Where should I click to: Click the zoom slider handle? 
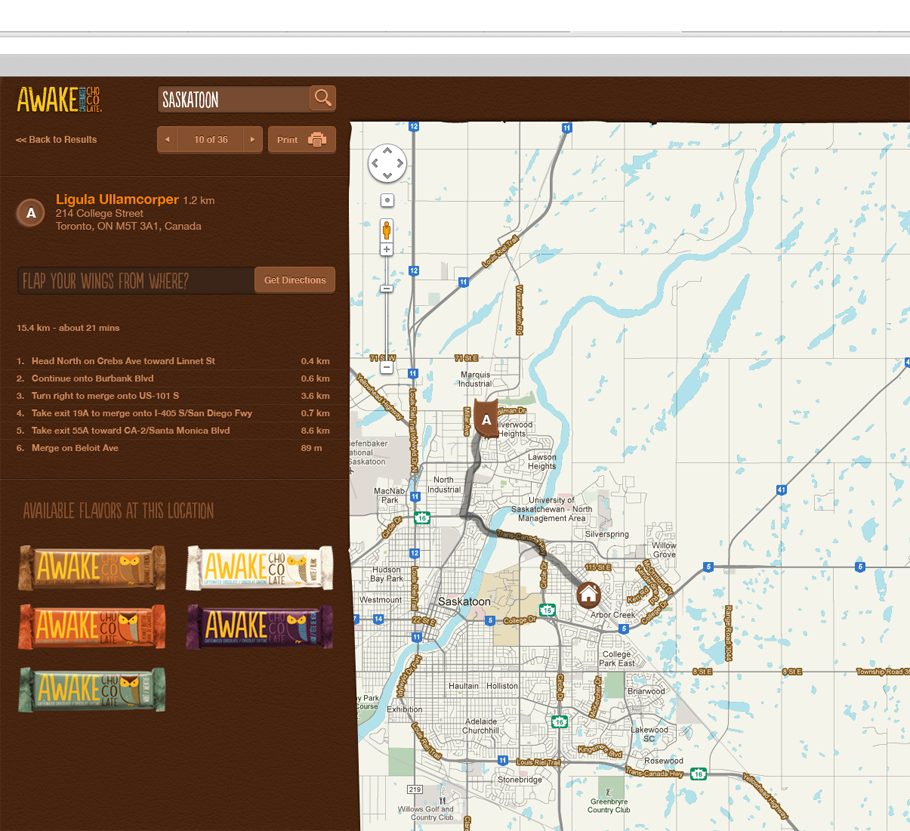pyautogui.click(x=387, y=288)
